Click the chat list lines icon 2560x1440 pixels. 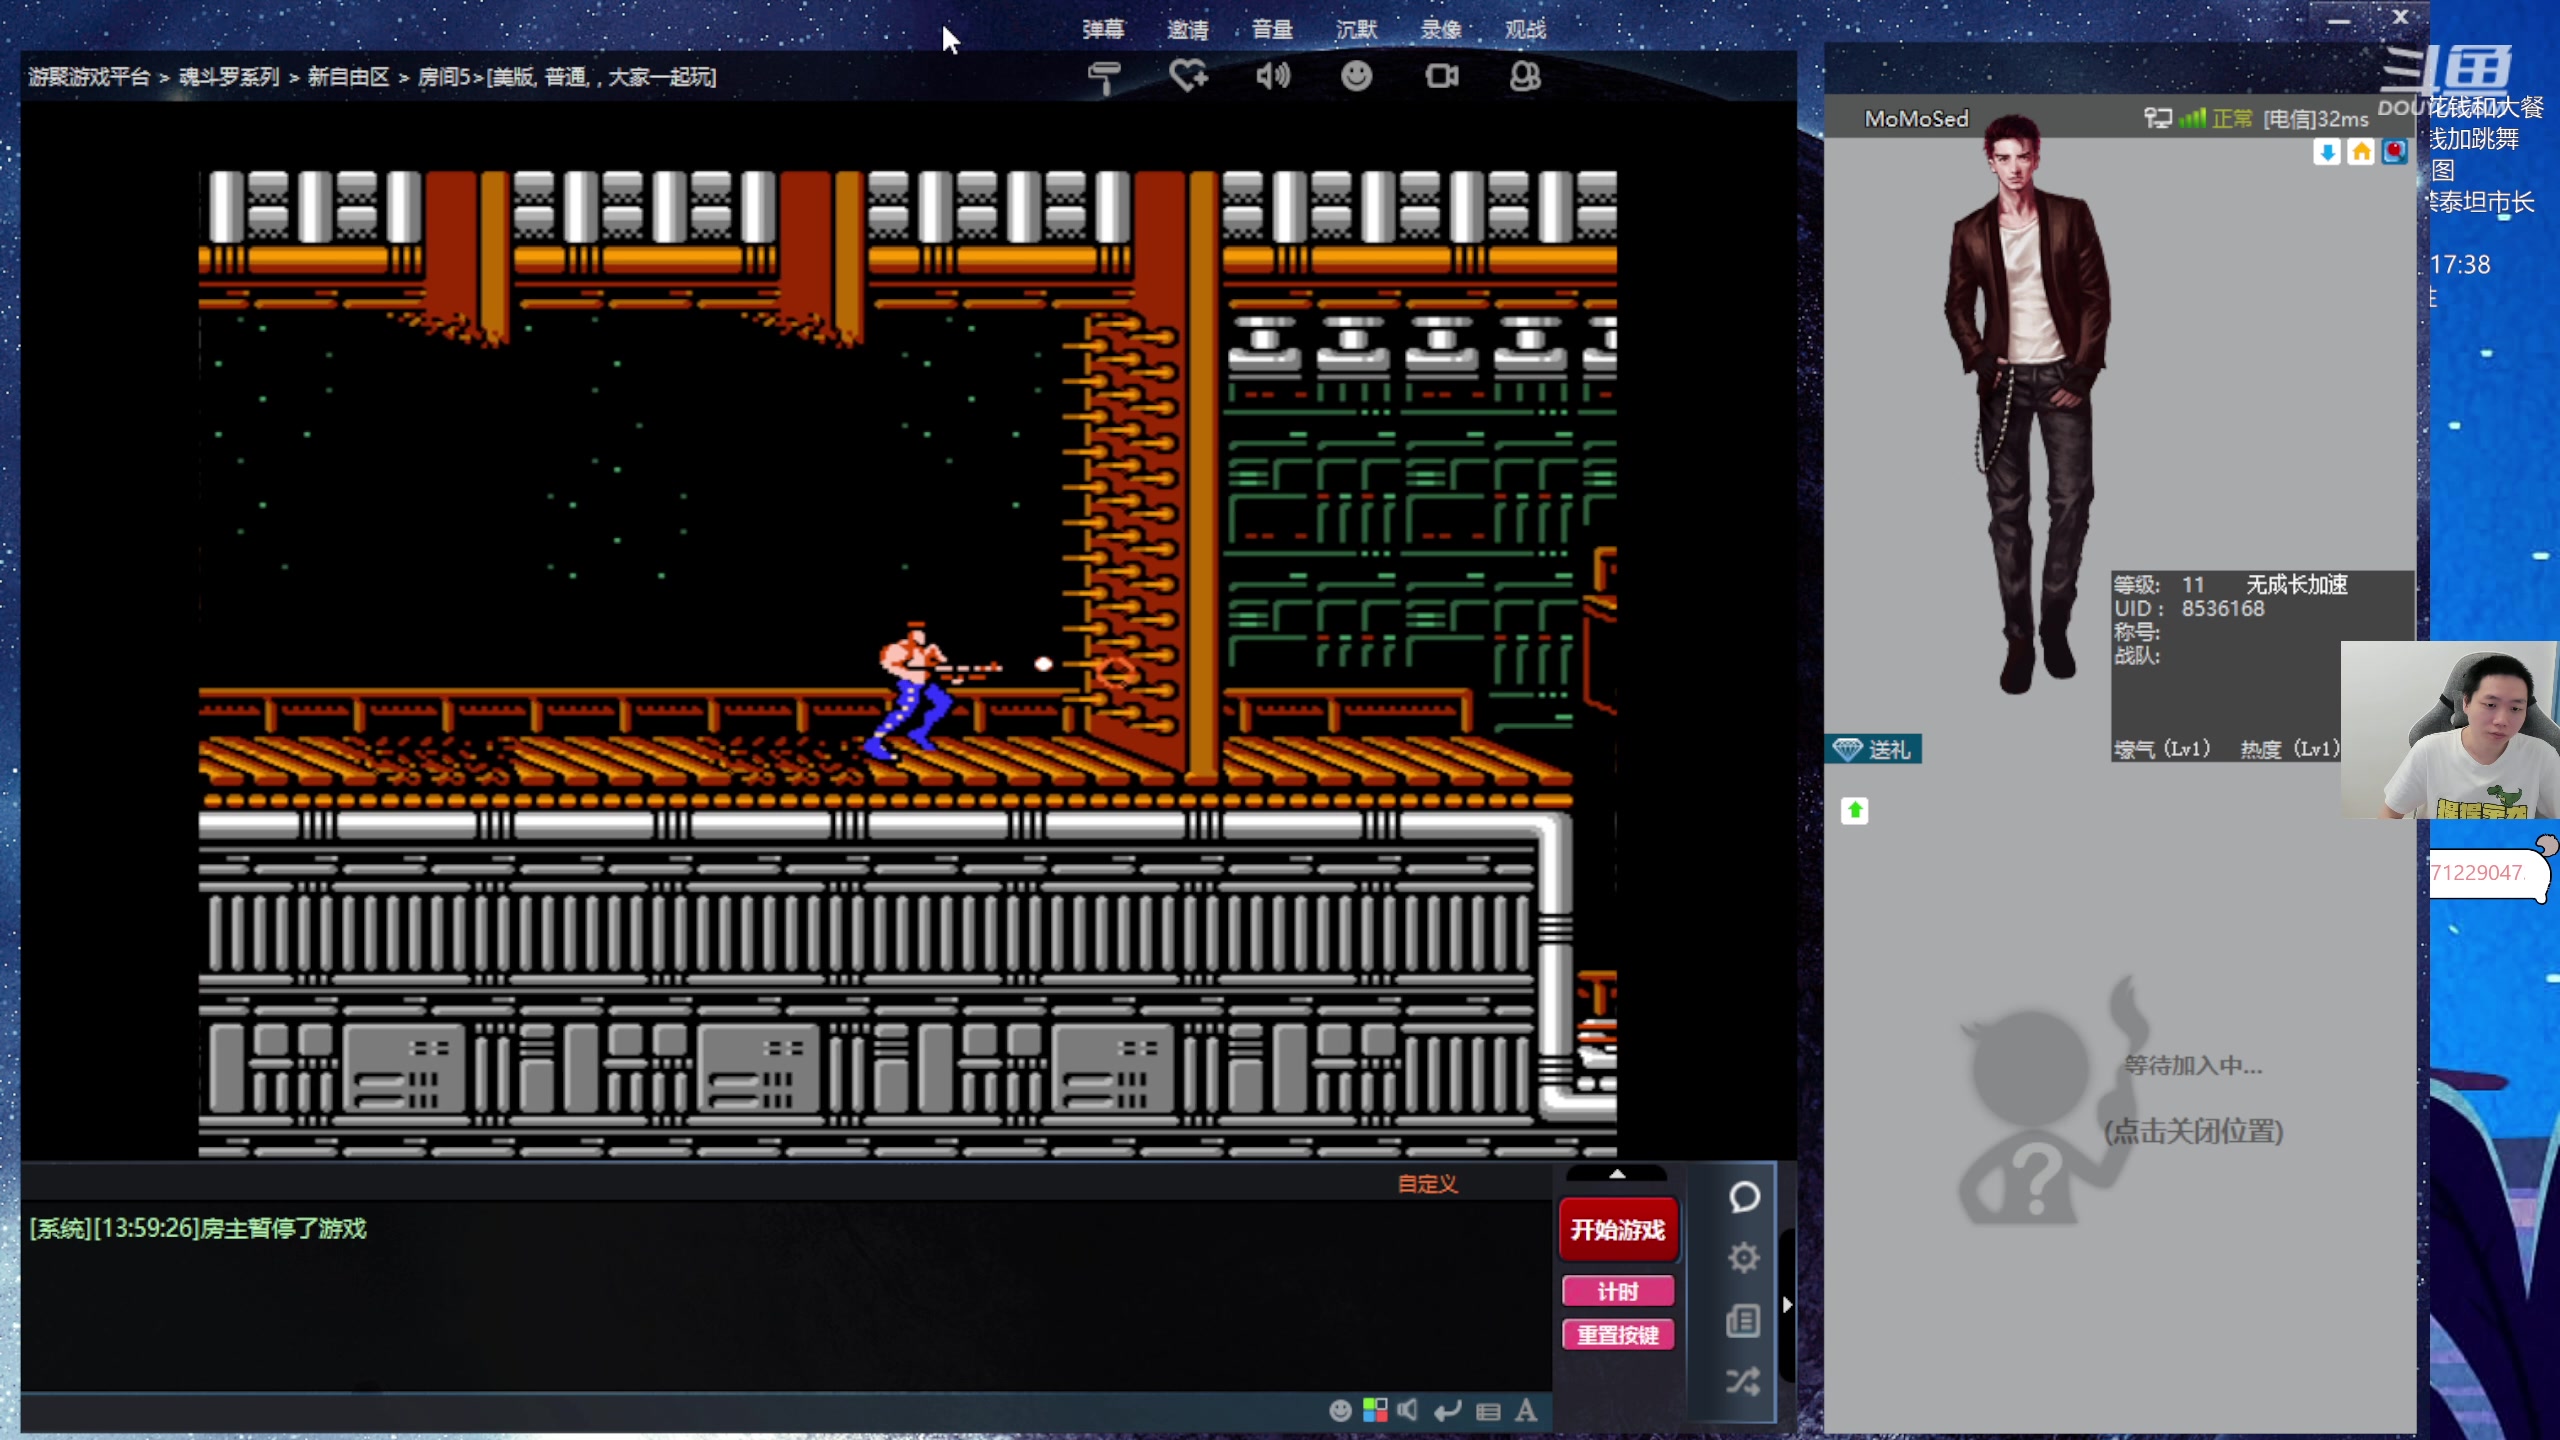1488,1411
